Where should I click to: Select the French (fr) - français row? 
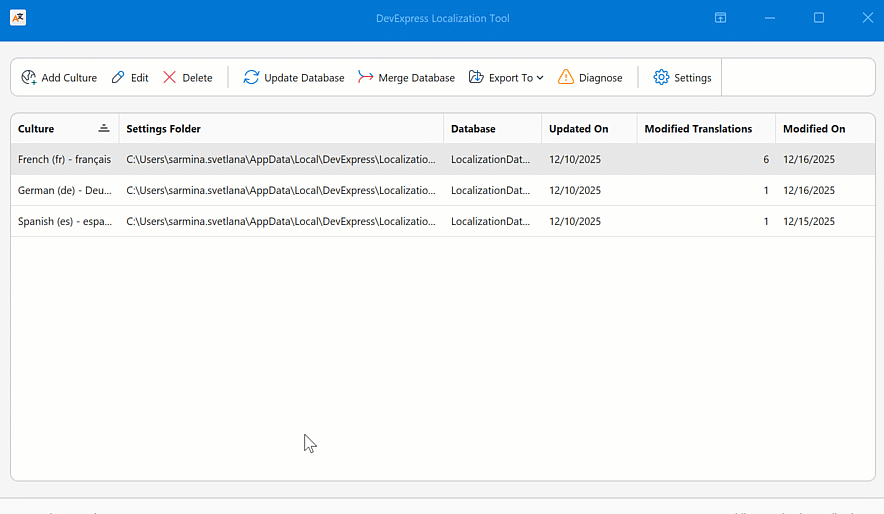[443, 159]
